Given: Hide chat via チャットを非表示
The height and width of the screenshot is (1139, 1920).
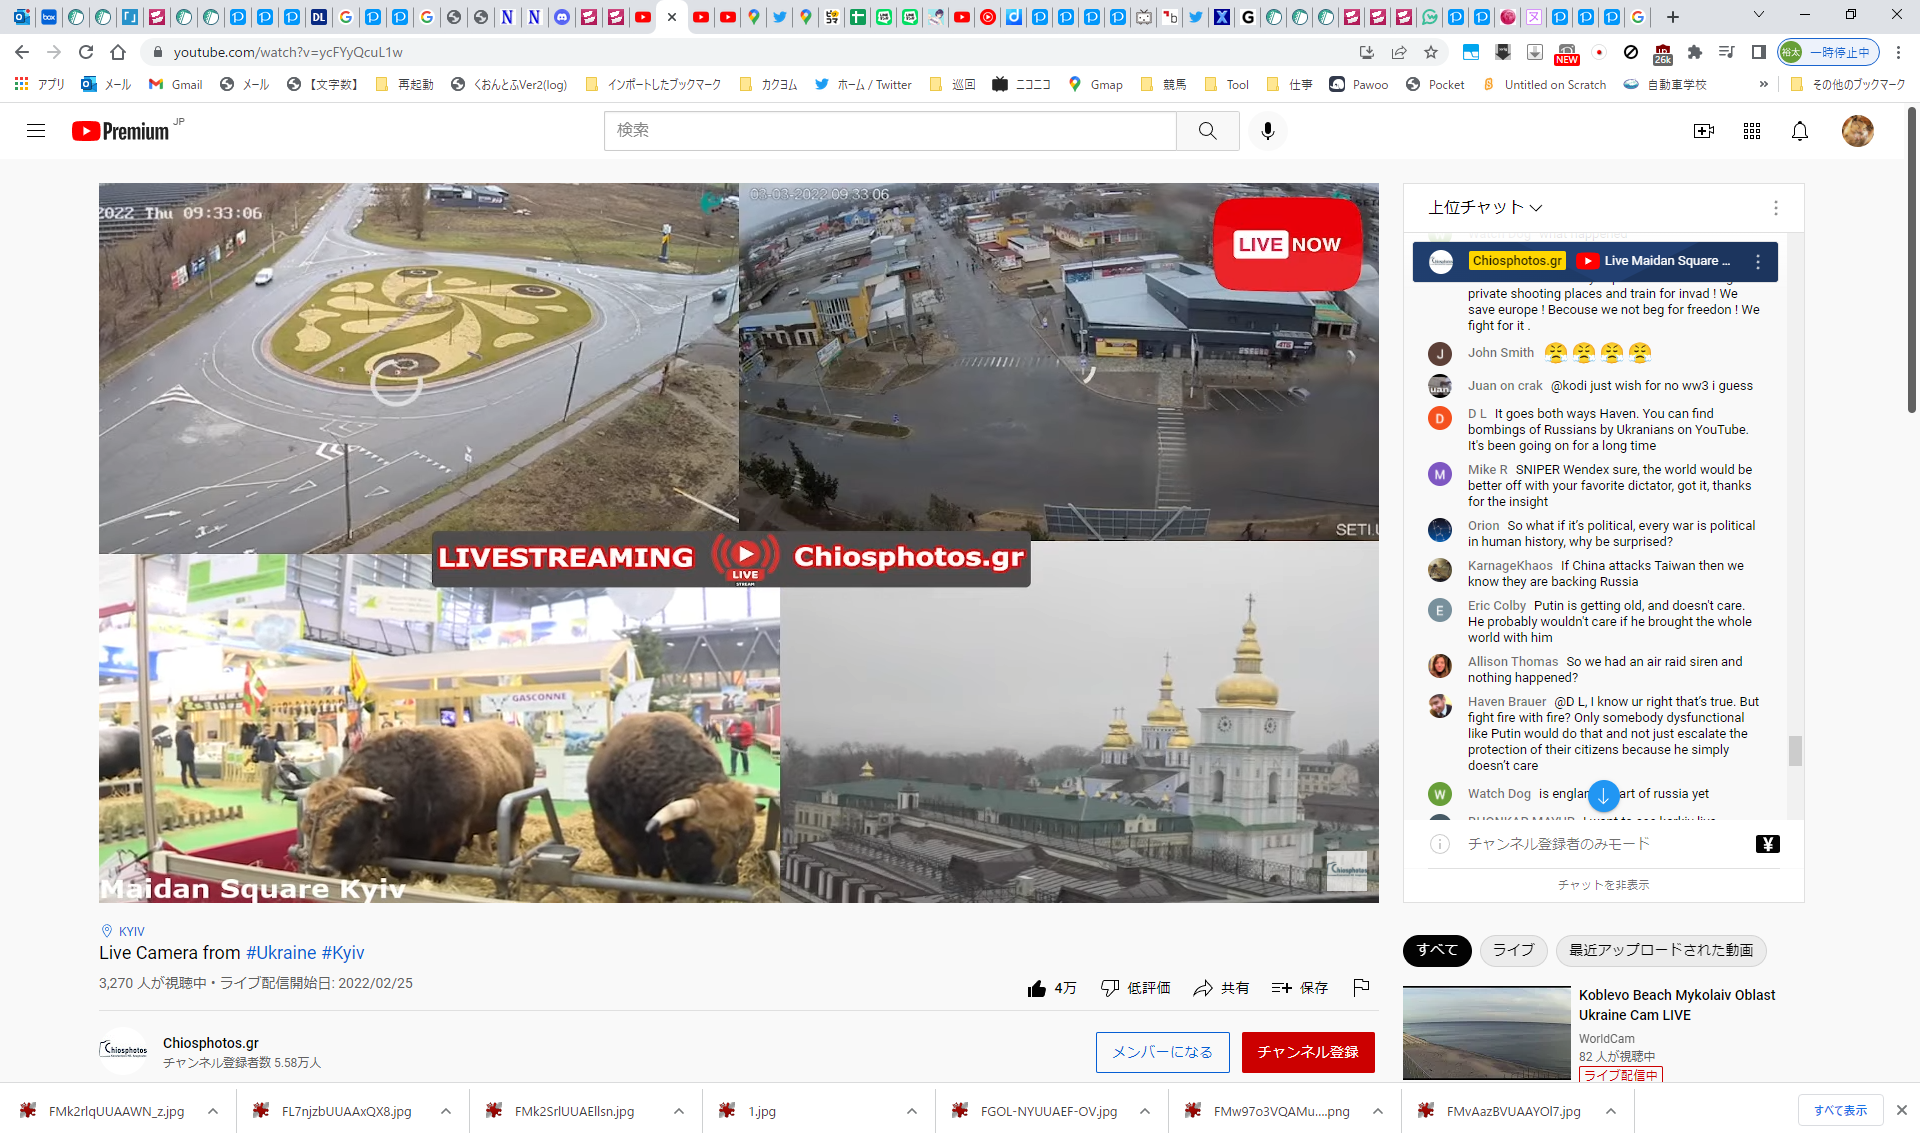Looking at the screenshot, I should tap(1603, 885).
